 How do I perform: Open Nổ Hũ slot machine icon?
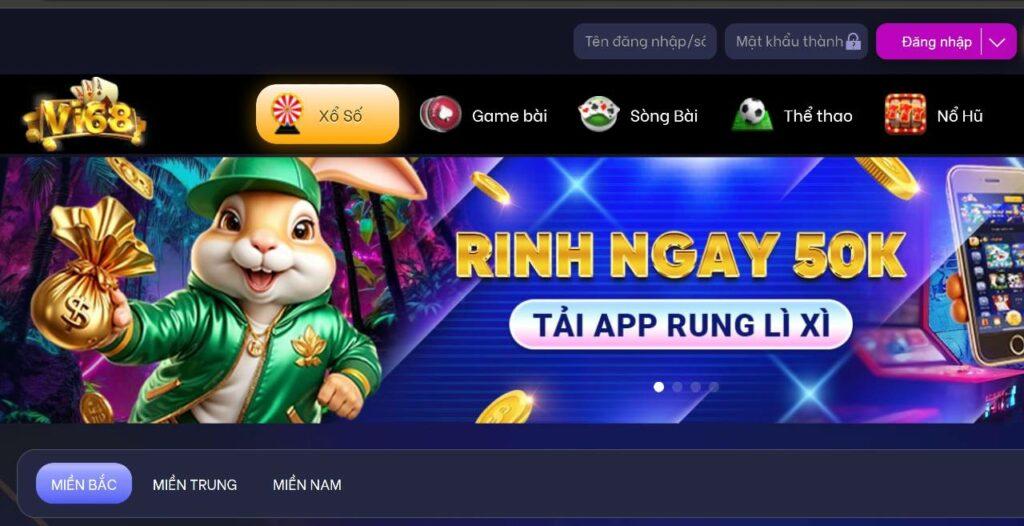(x=905, y=114)
